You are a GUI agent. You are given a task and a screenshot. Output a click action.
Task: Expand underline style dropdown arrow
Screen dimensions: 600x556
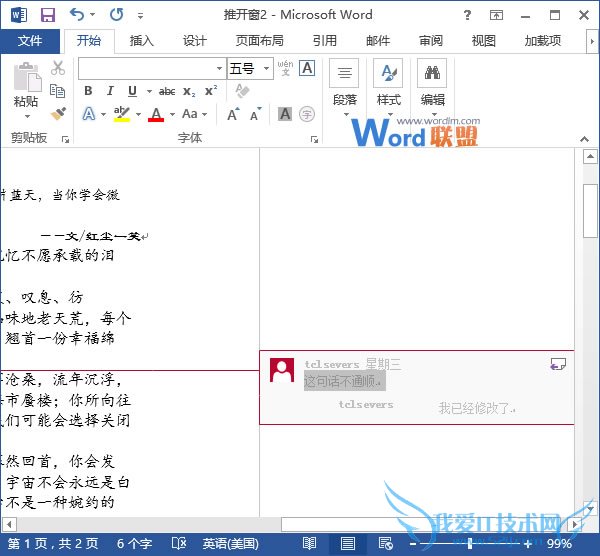pos(149,91)
